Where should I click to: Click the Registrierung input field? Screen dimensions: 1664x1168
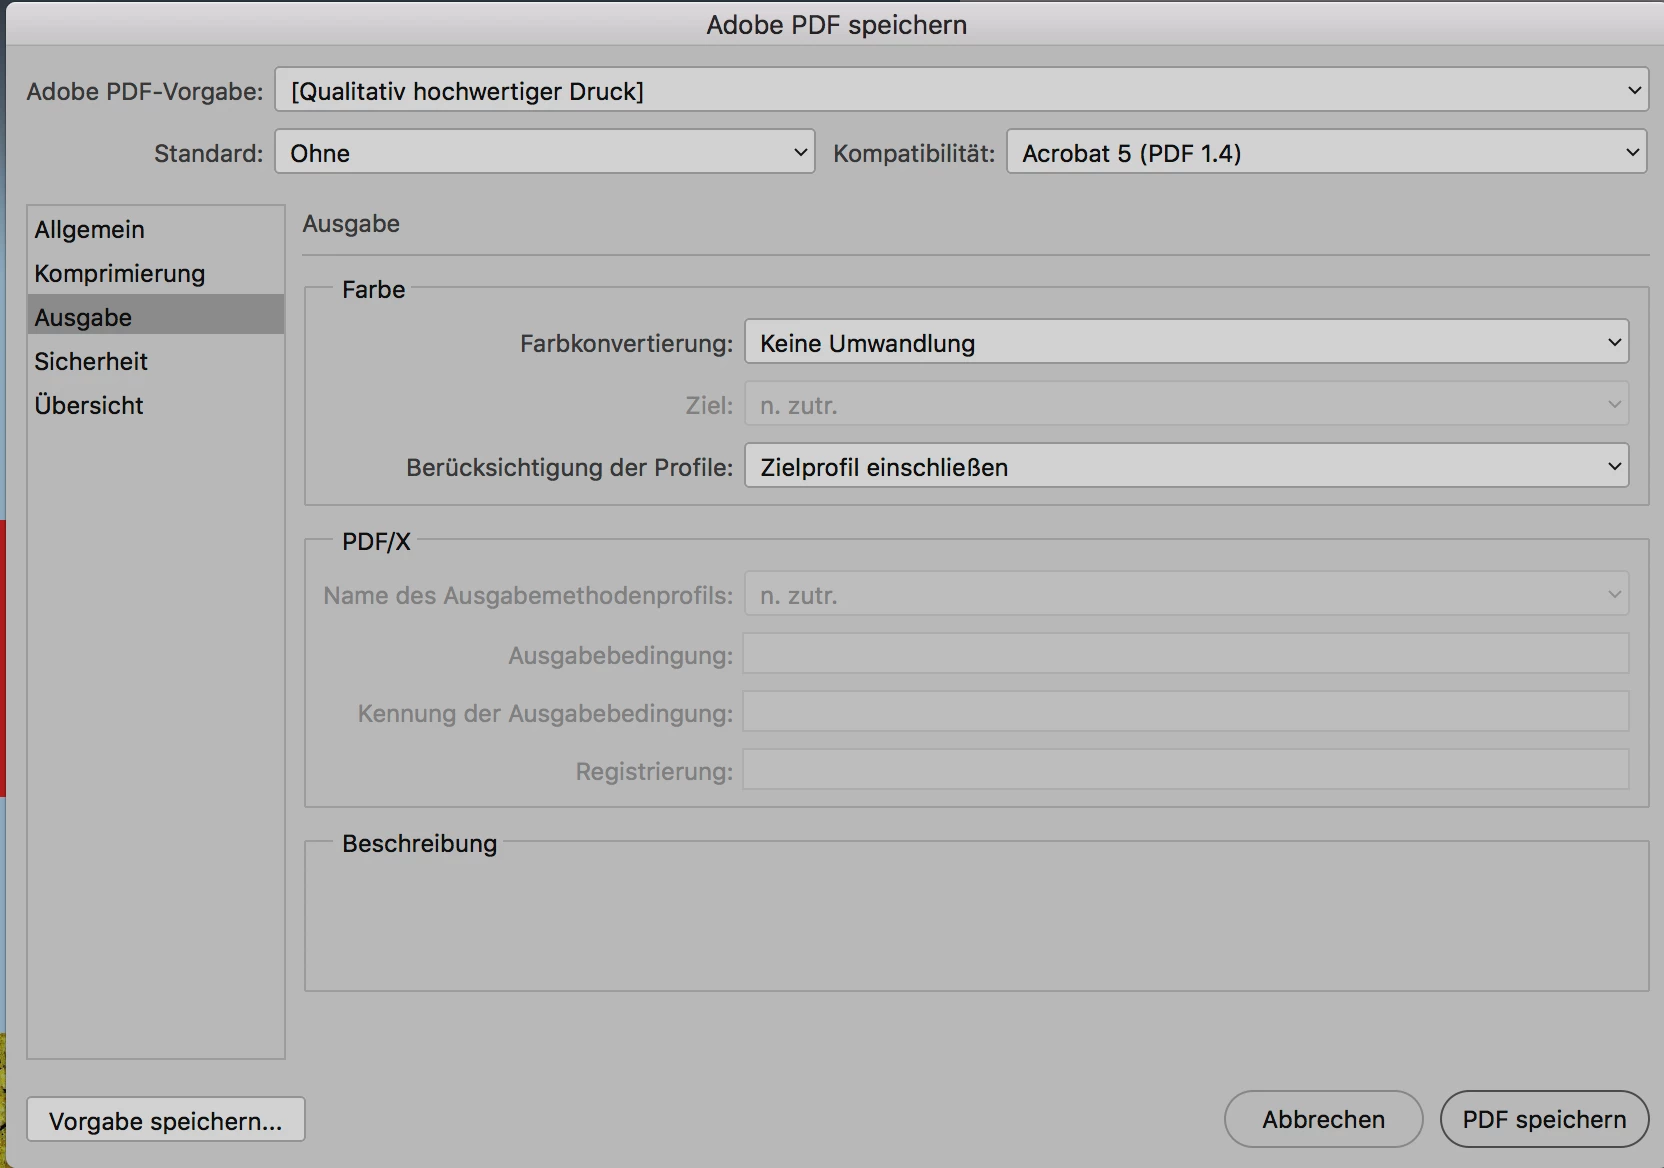click(x=1186, y=770)
